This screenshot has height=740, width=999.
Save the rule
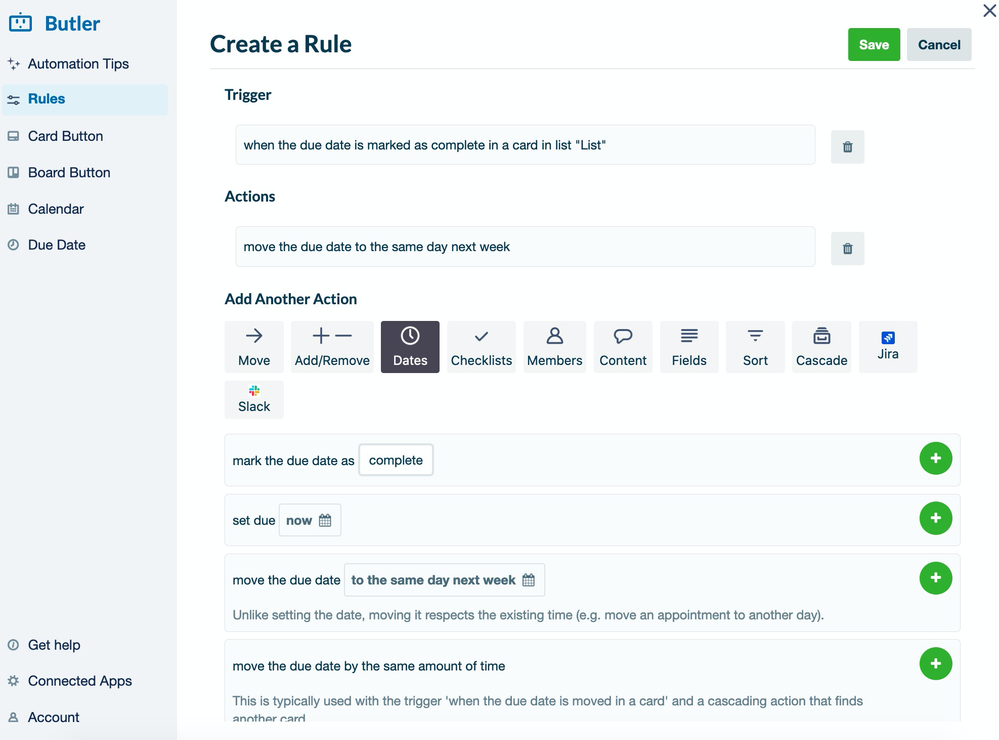[x=873, y=45]
